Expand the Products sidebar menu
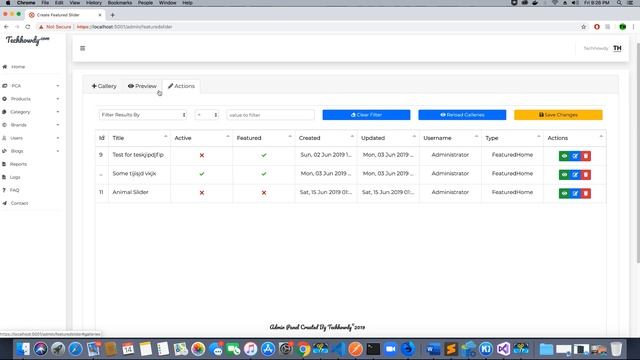640x360 pixels. tap(31, 99)
